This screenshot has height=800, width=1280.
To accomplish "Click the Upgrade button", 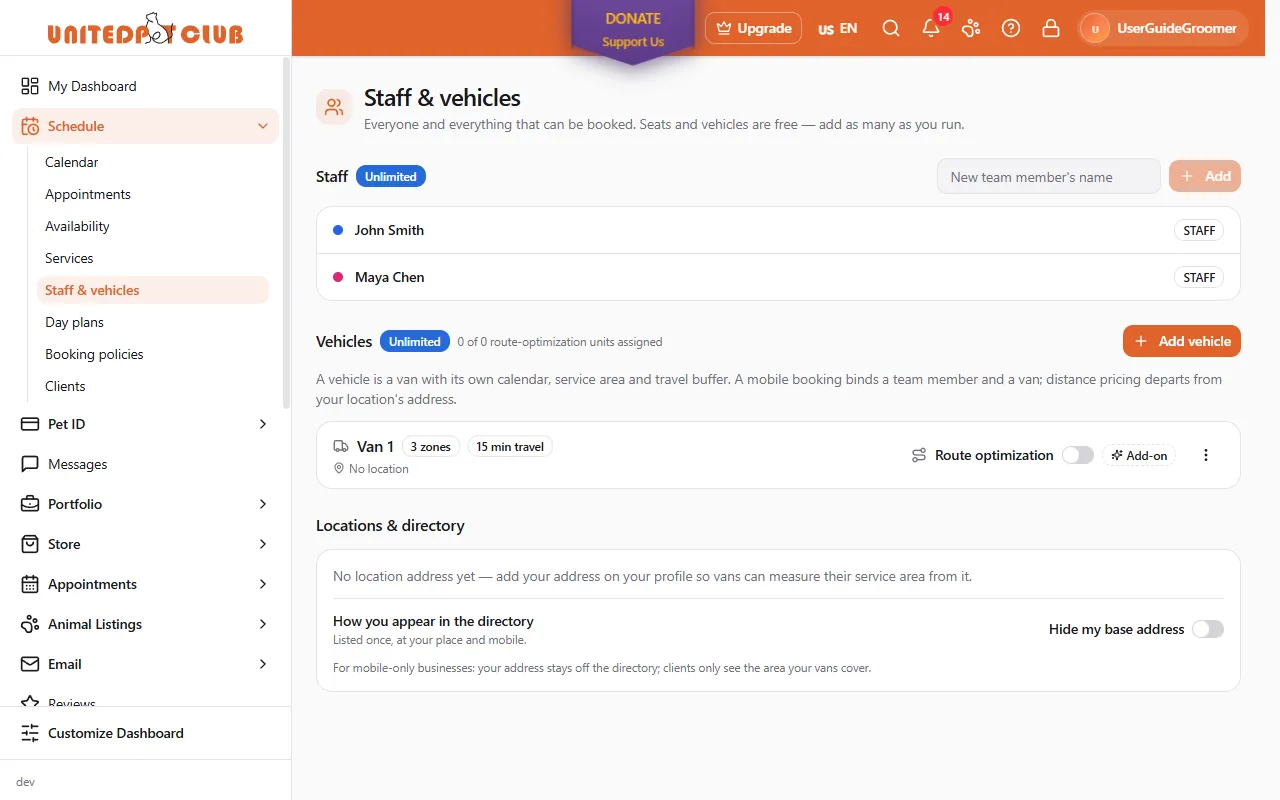I will click(x=754, y=28).
